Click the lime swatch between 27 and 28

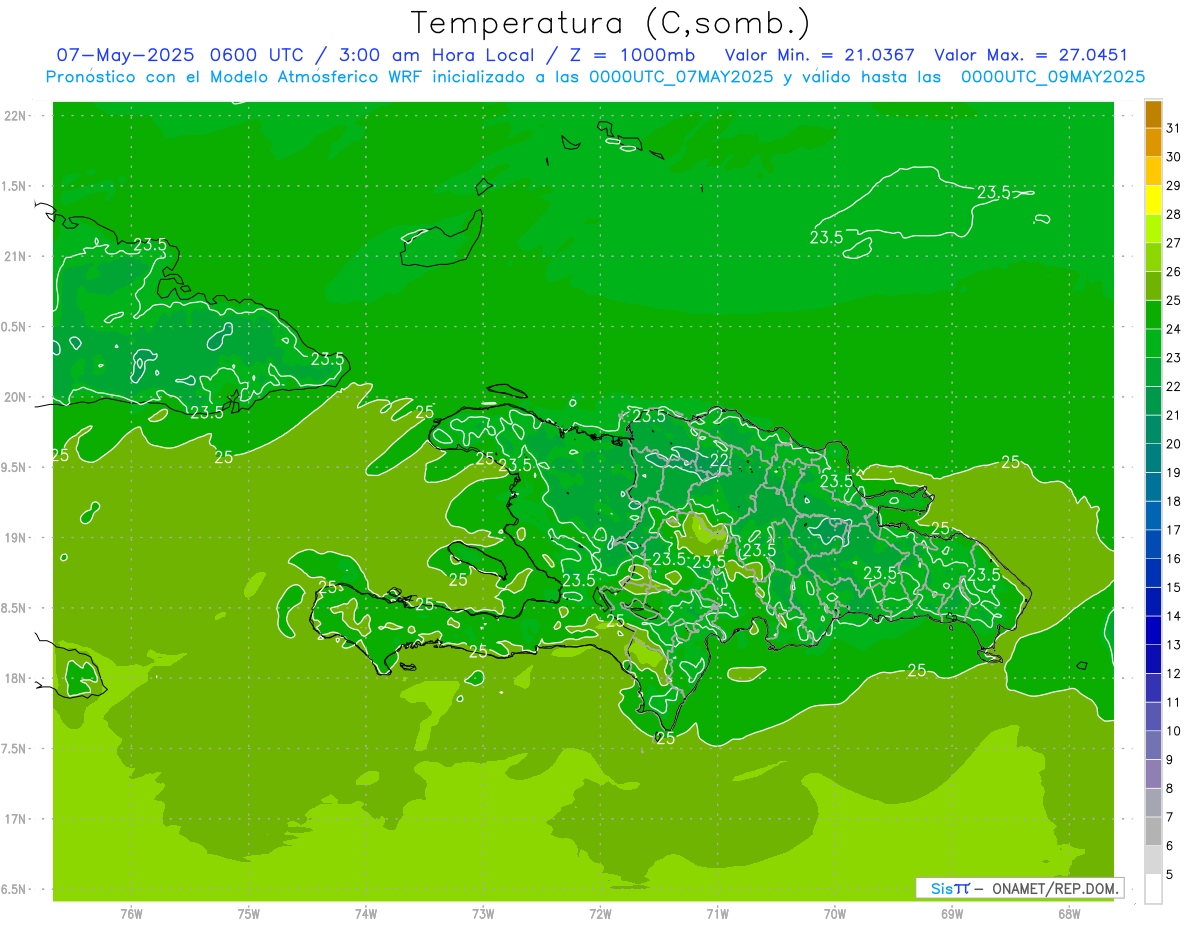1153,229
